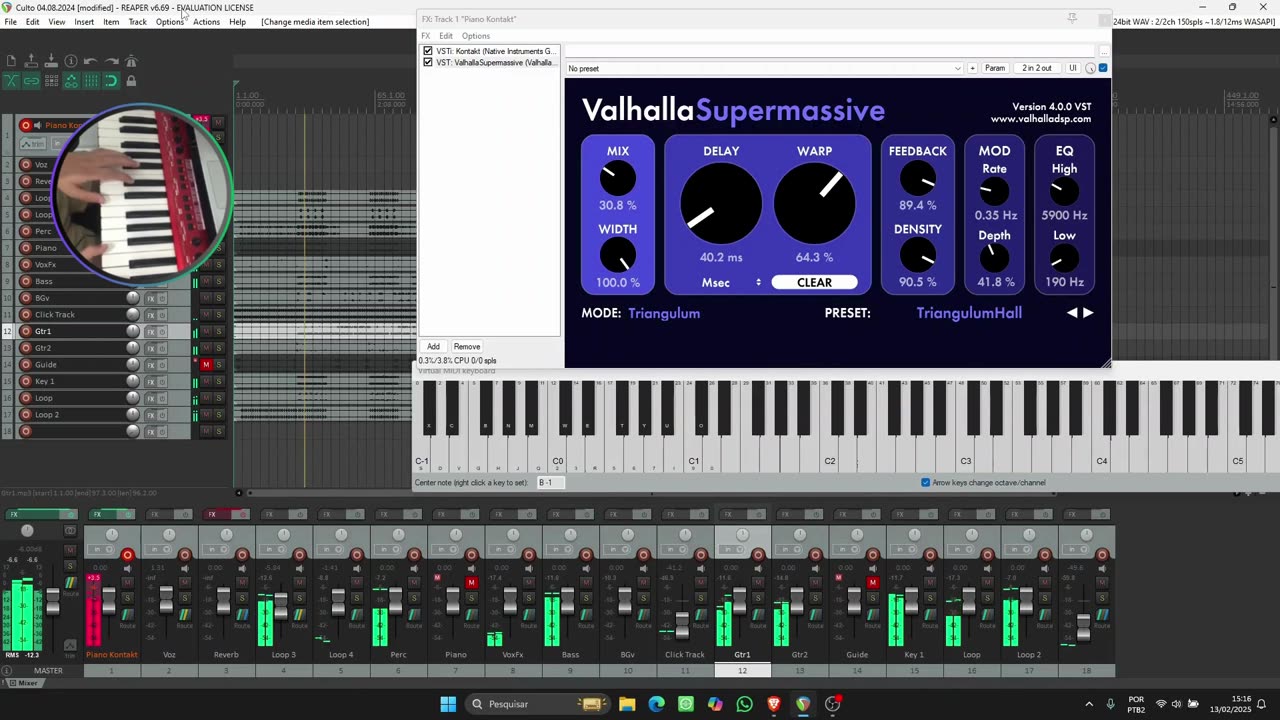Screen dimensions: 1280x720
Task: Open input selector on Voz mixer strip
Action: pos(157,549)
